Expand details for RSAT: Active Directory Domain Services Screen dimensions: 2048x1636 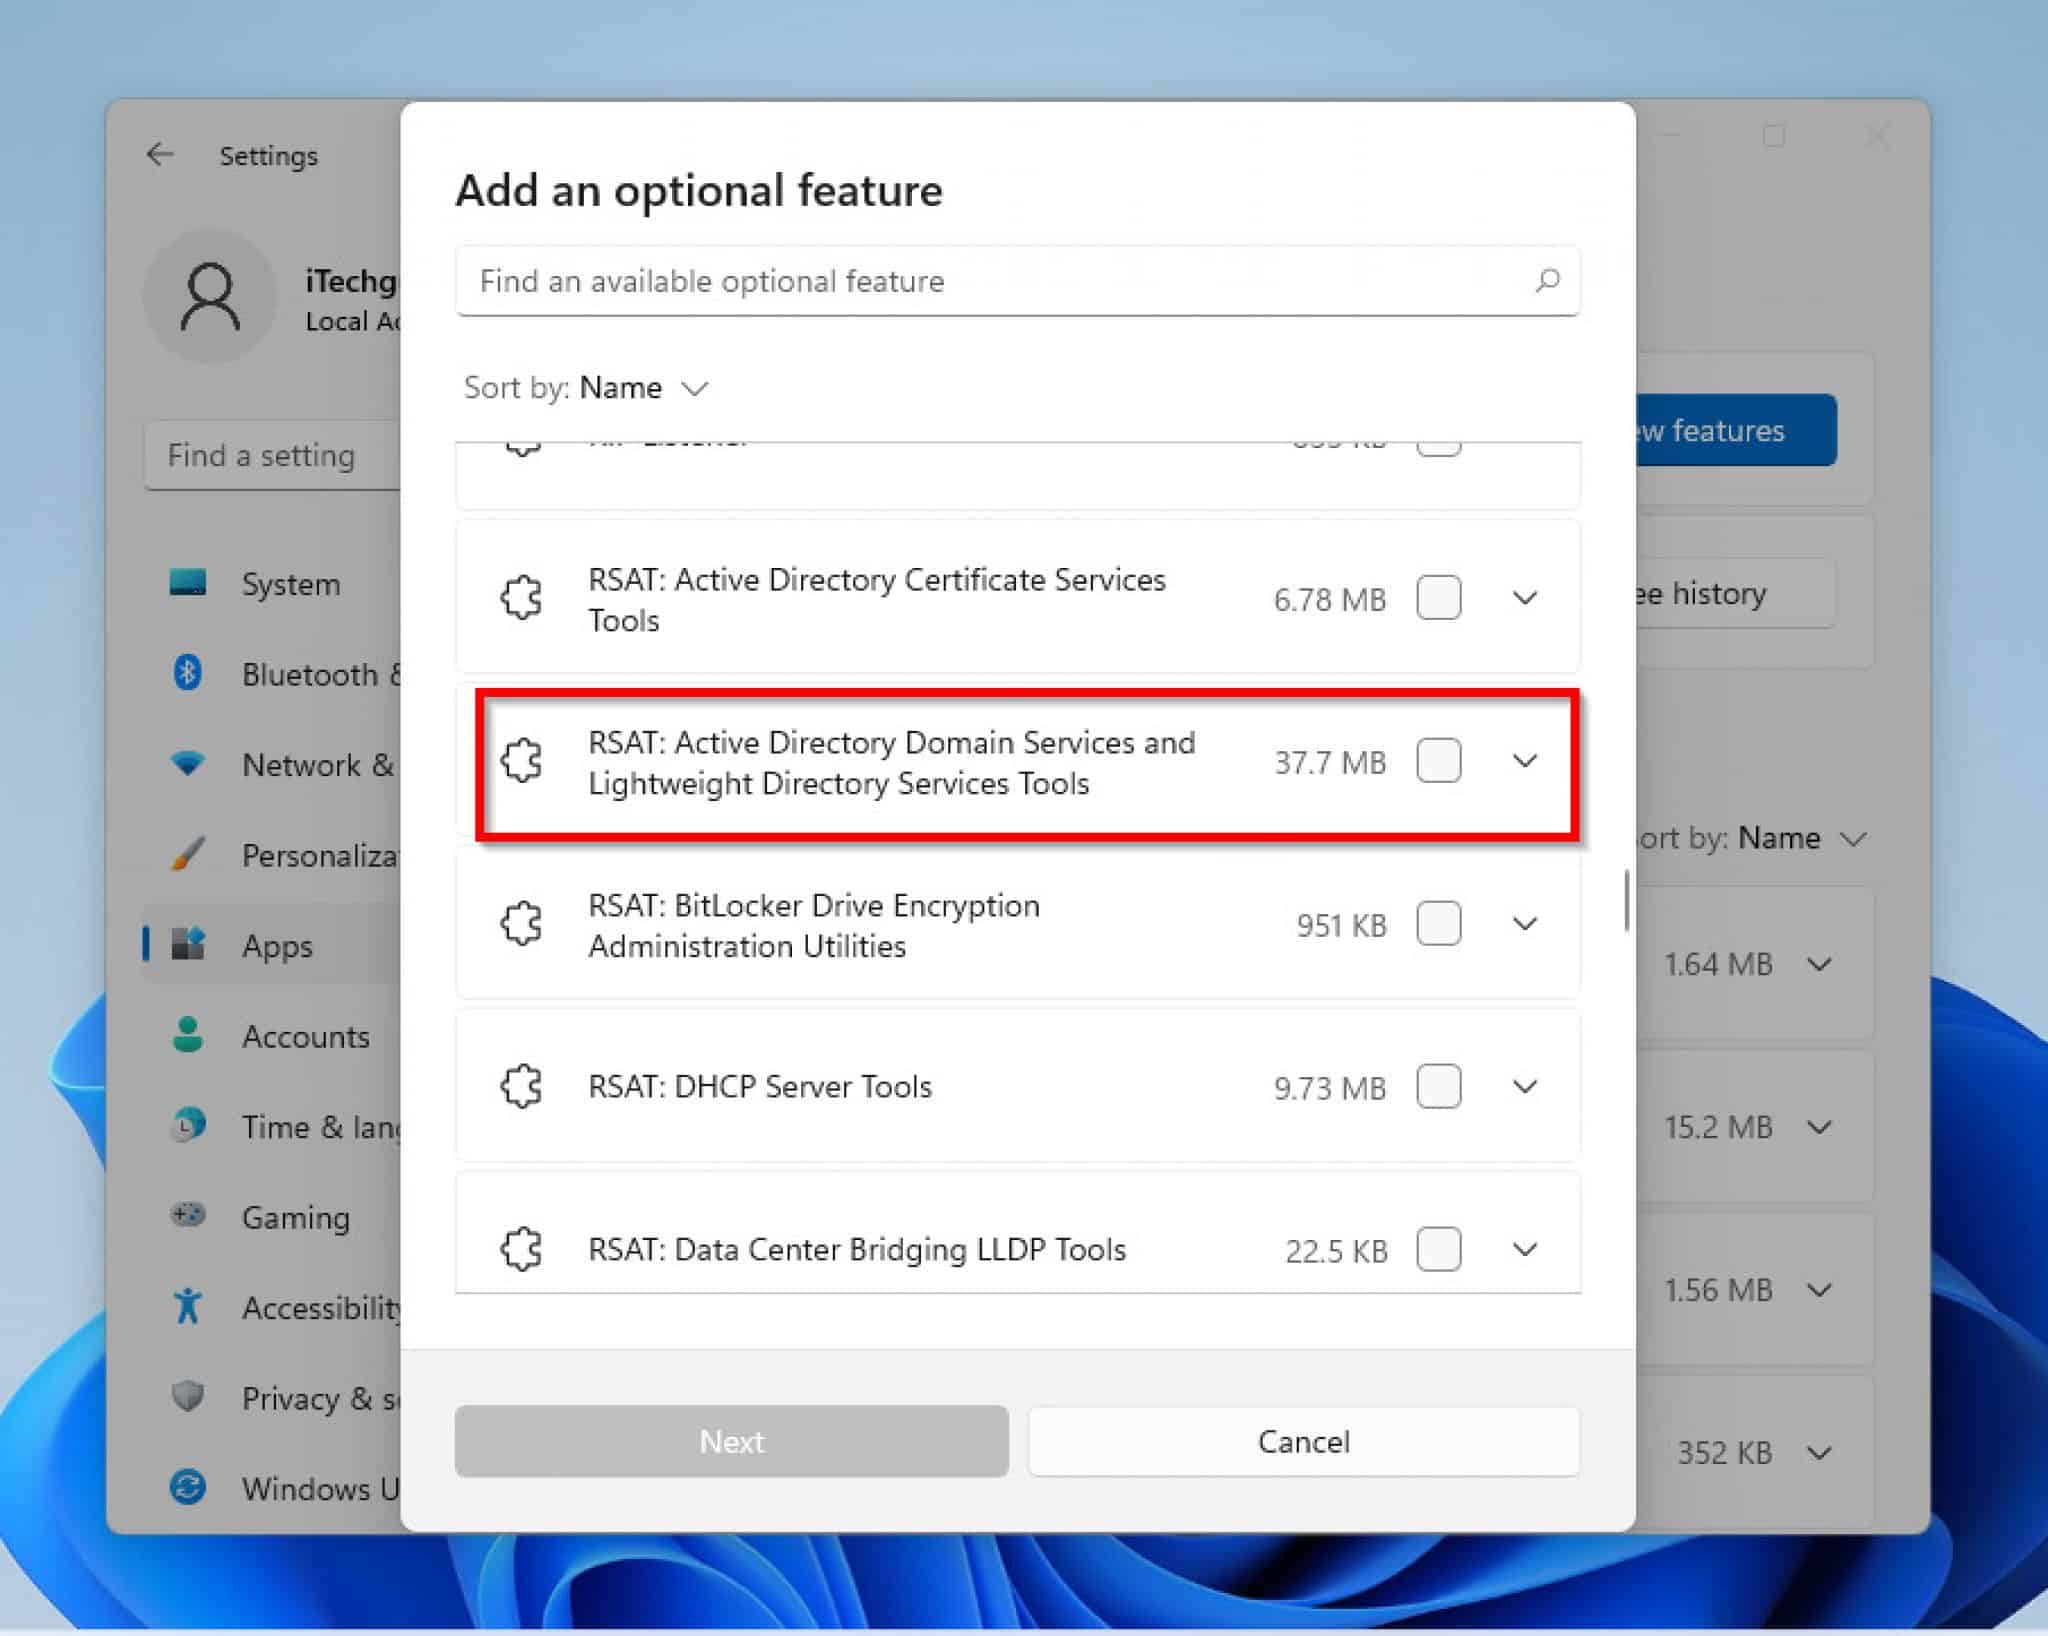click(x=1525, y=761)
